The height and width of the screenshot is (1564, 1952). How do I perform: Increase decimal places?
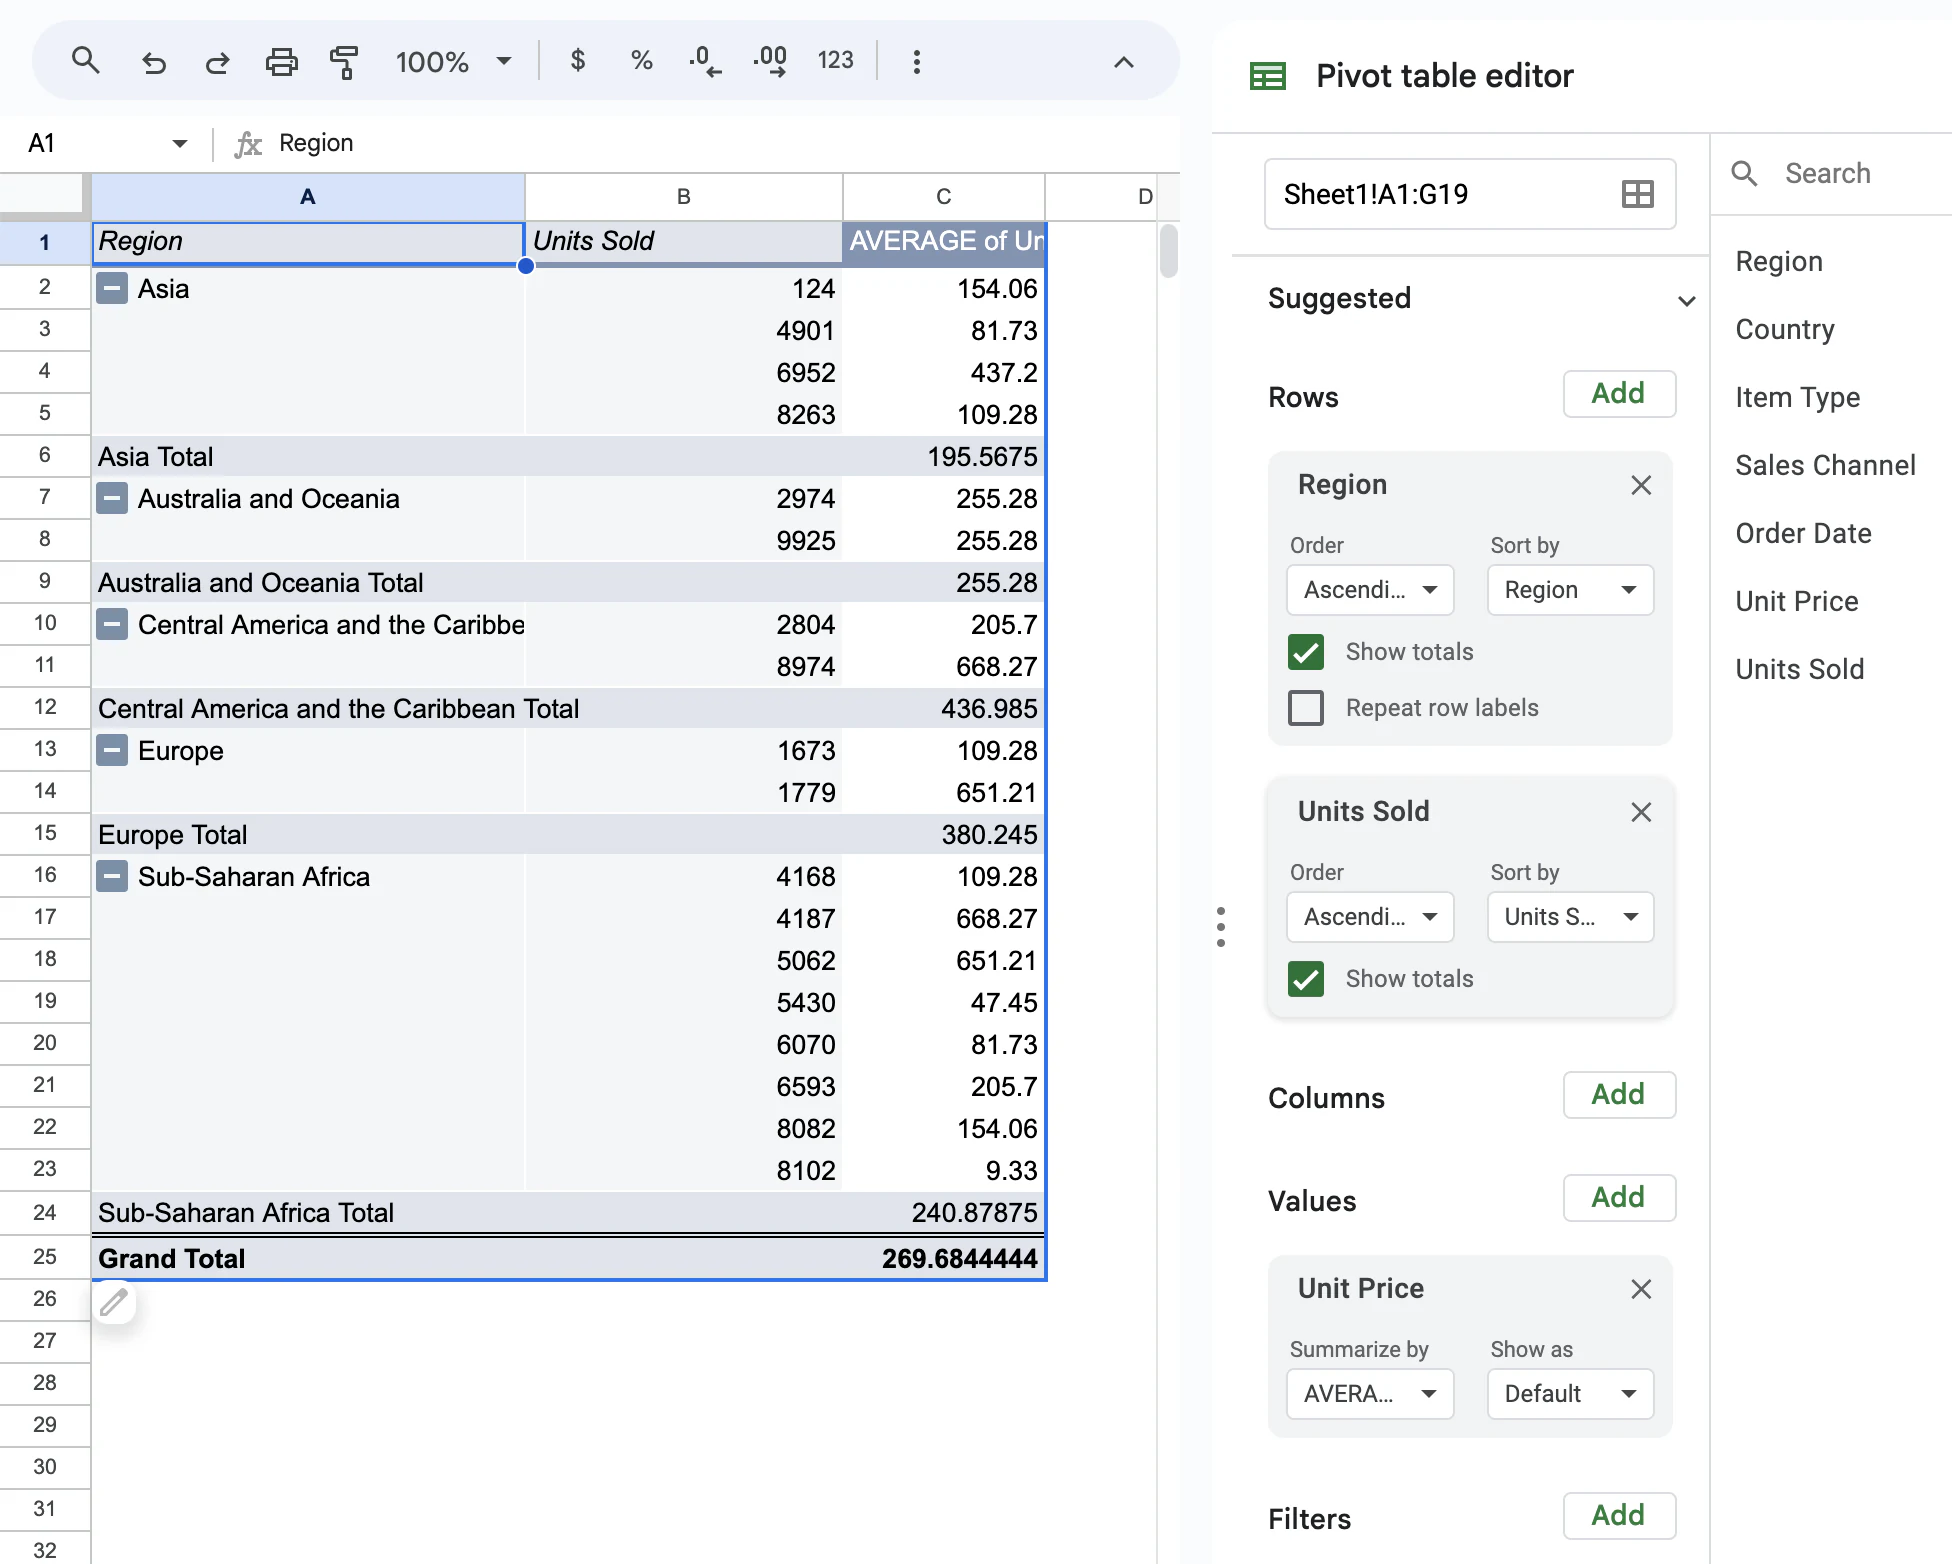click(x=770, y=61)
